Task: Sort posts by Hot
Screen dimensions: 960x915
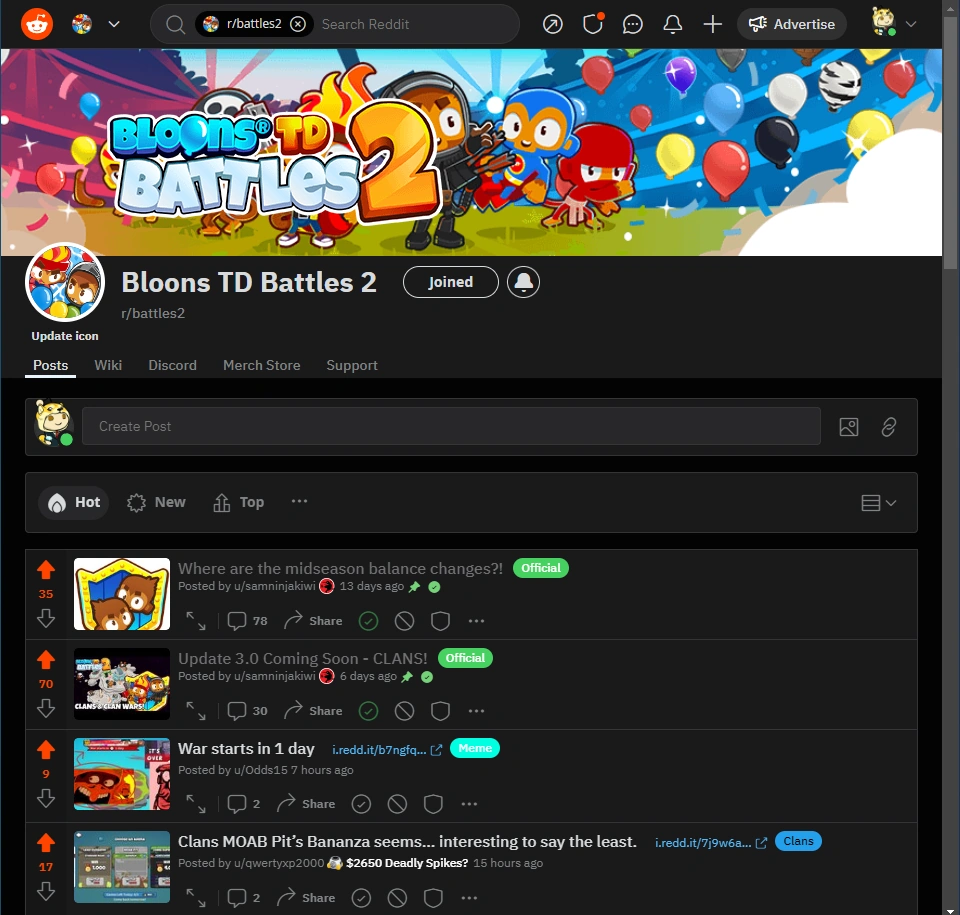Action: coord(73,503)
